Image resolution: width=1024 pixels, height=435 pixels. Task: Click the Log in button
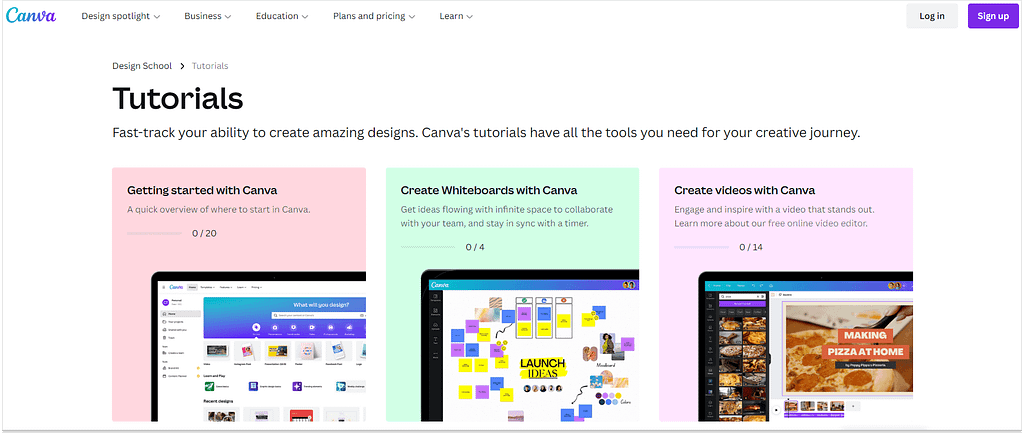point(932,16)
